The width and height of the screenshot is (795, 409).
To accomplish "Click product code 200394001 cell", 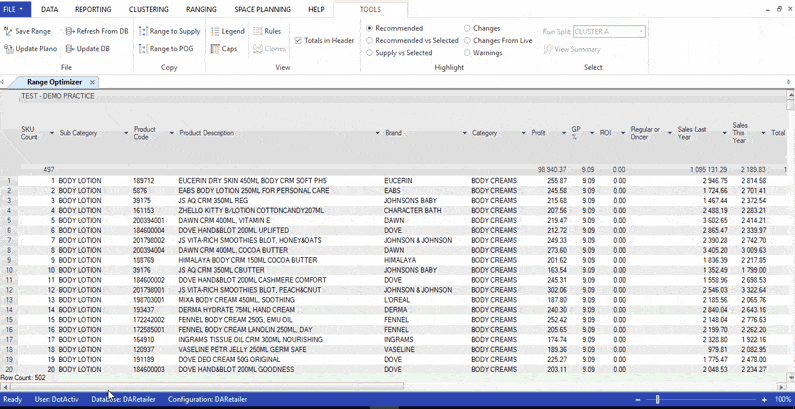I will click(x=148, y=220).
